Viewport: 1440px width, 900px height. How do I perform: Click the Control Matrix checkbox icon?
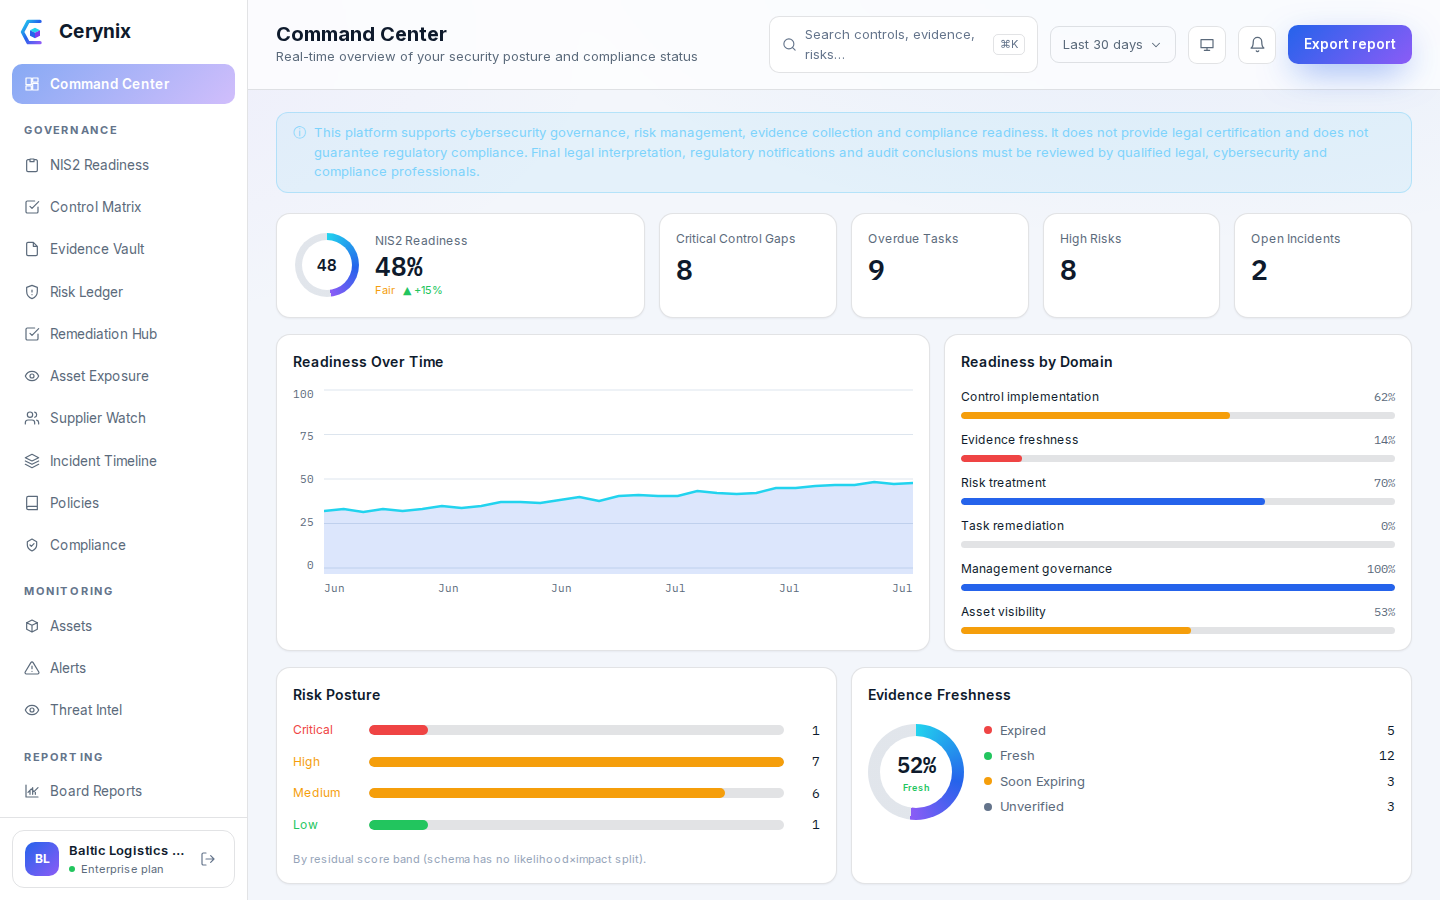32,207
